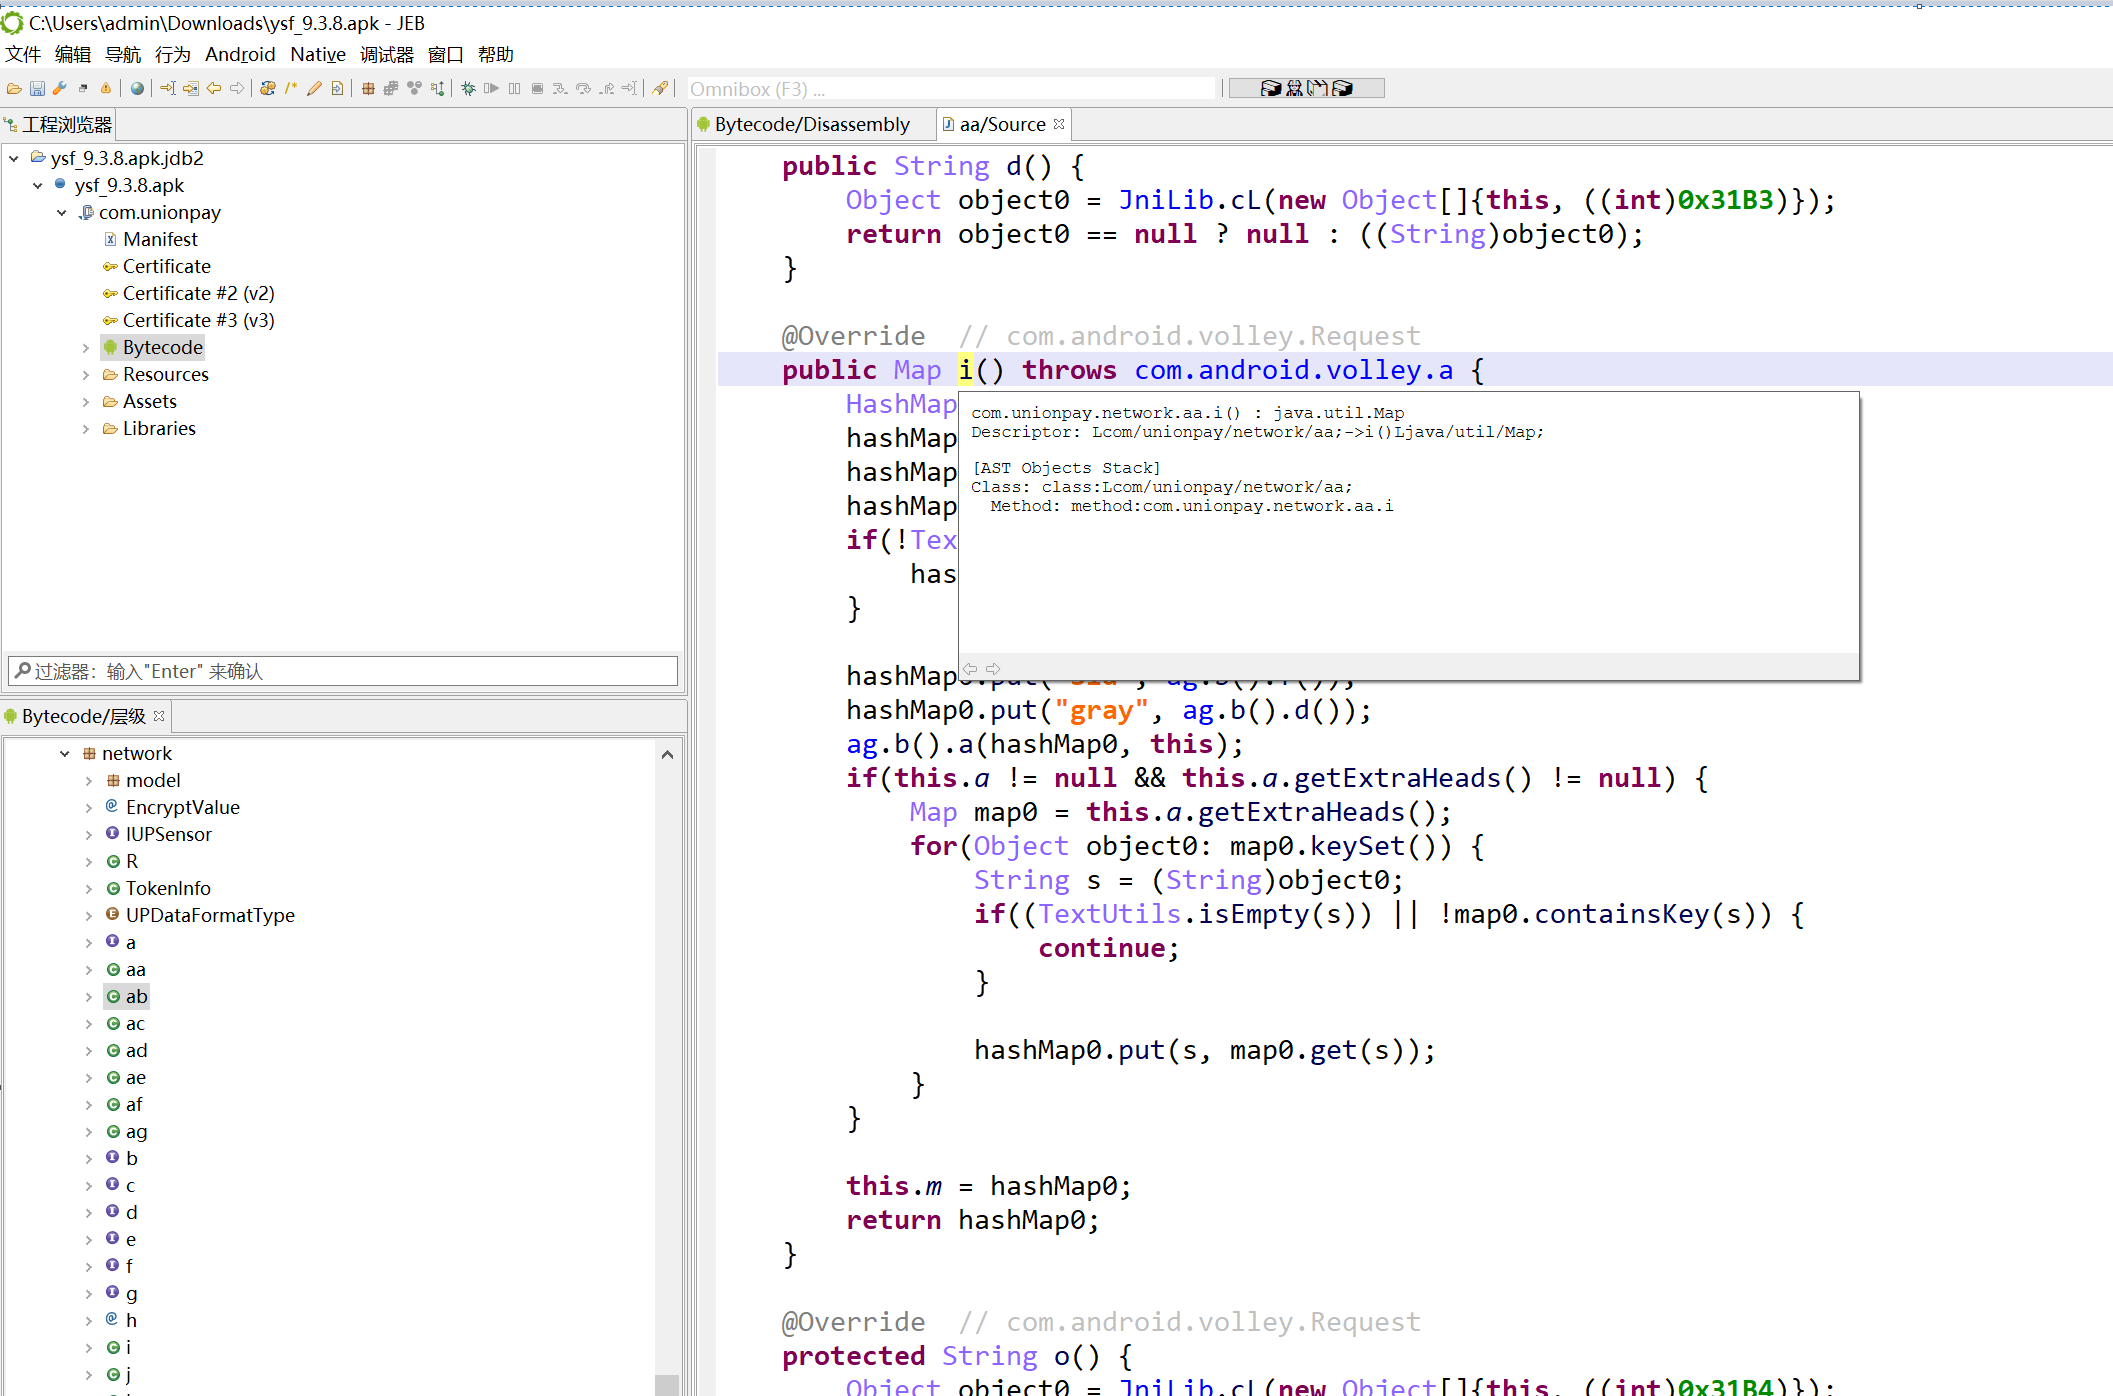Click the globe icon in toolbar

coord(137,89)
